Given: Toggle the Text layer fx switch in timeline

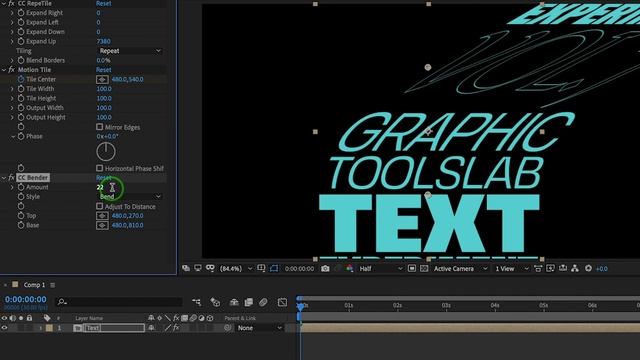Looking at the screenshot, I should click(176, 328).
